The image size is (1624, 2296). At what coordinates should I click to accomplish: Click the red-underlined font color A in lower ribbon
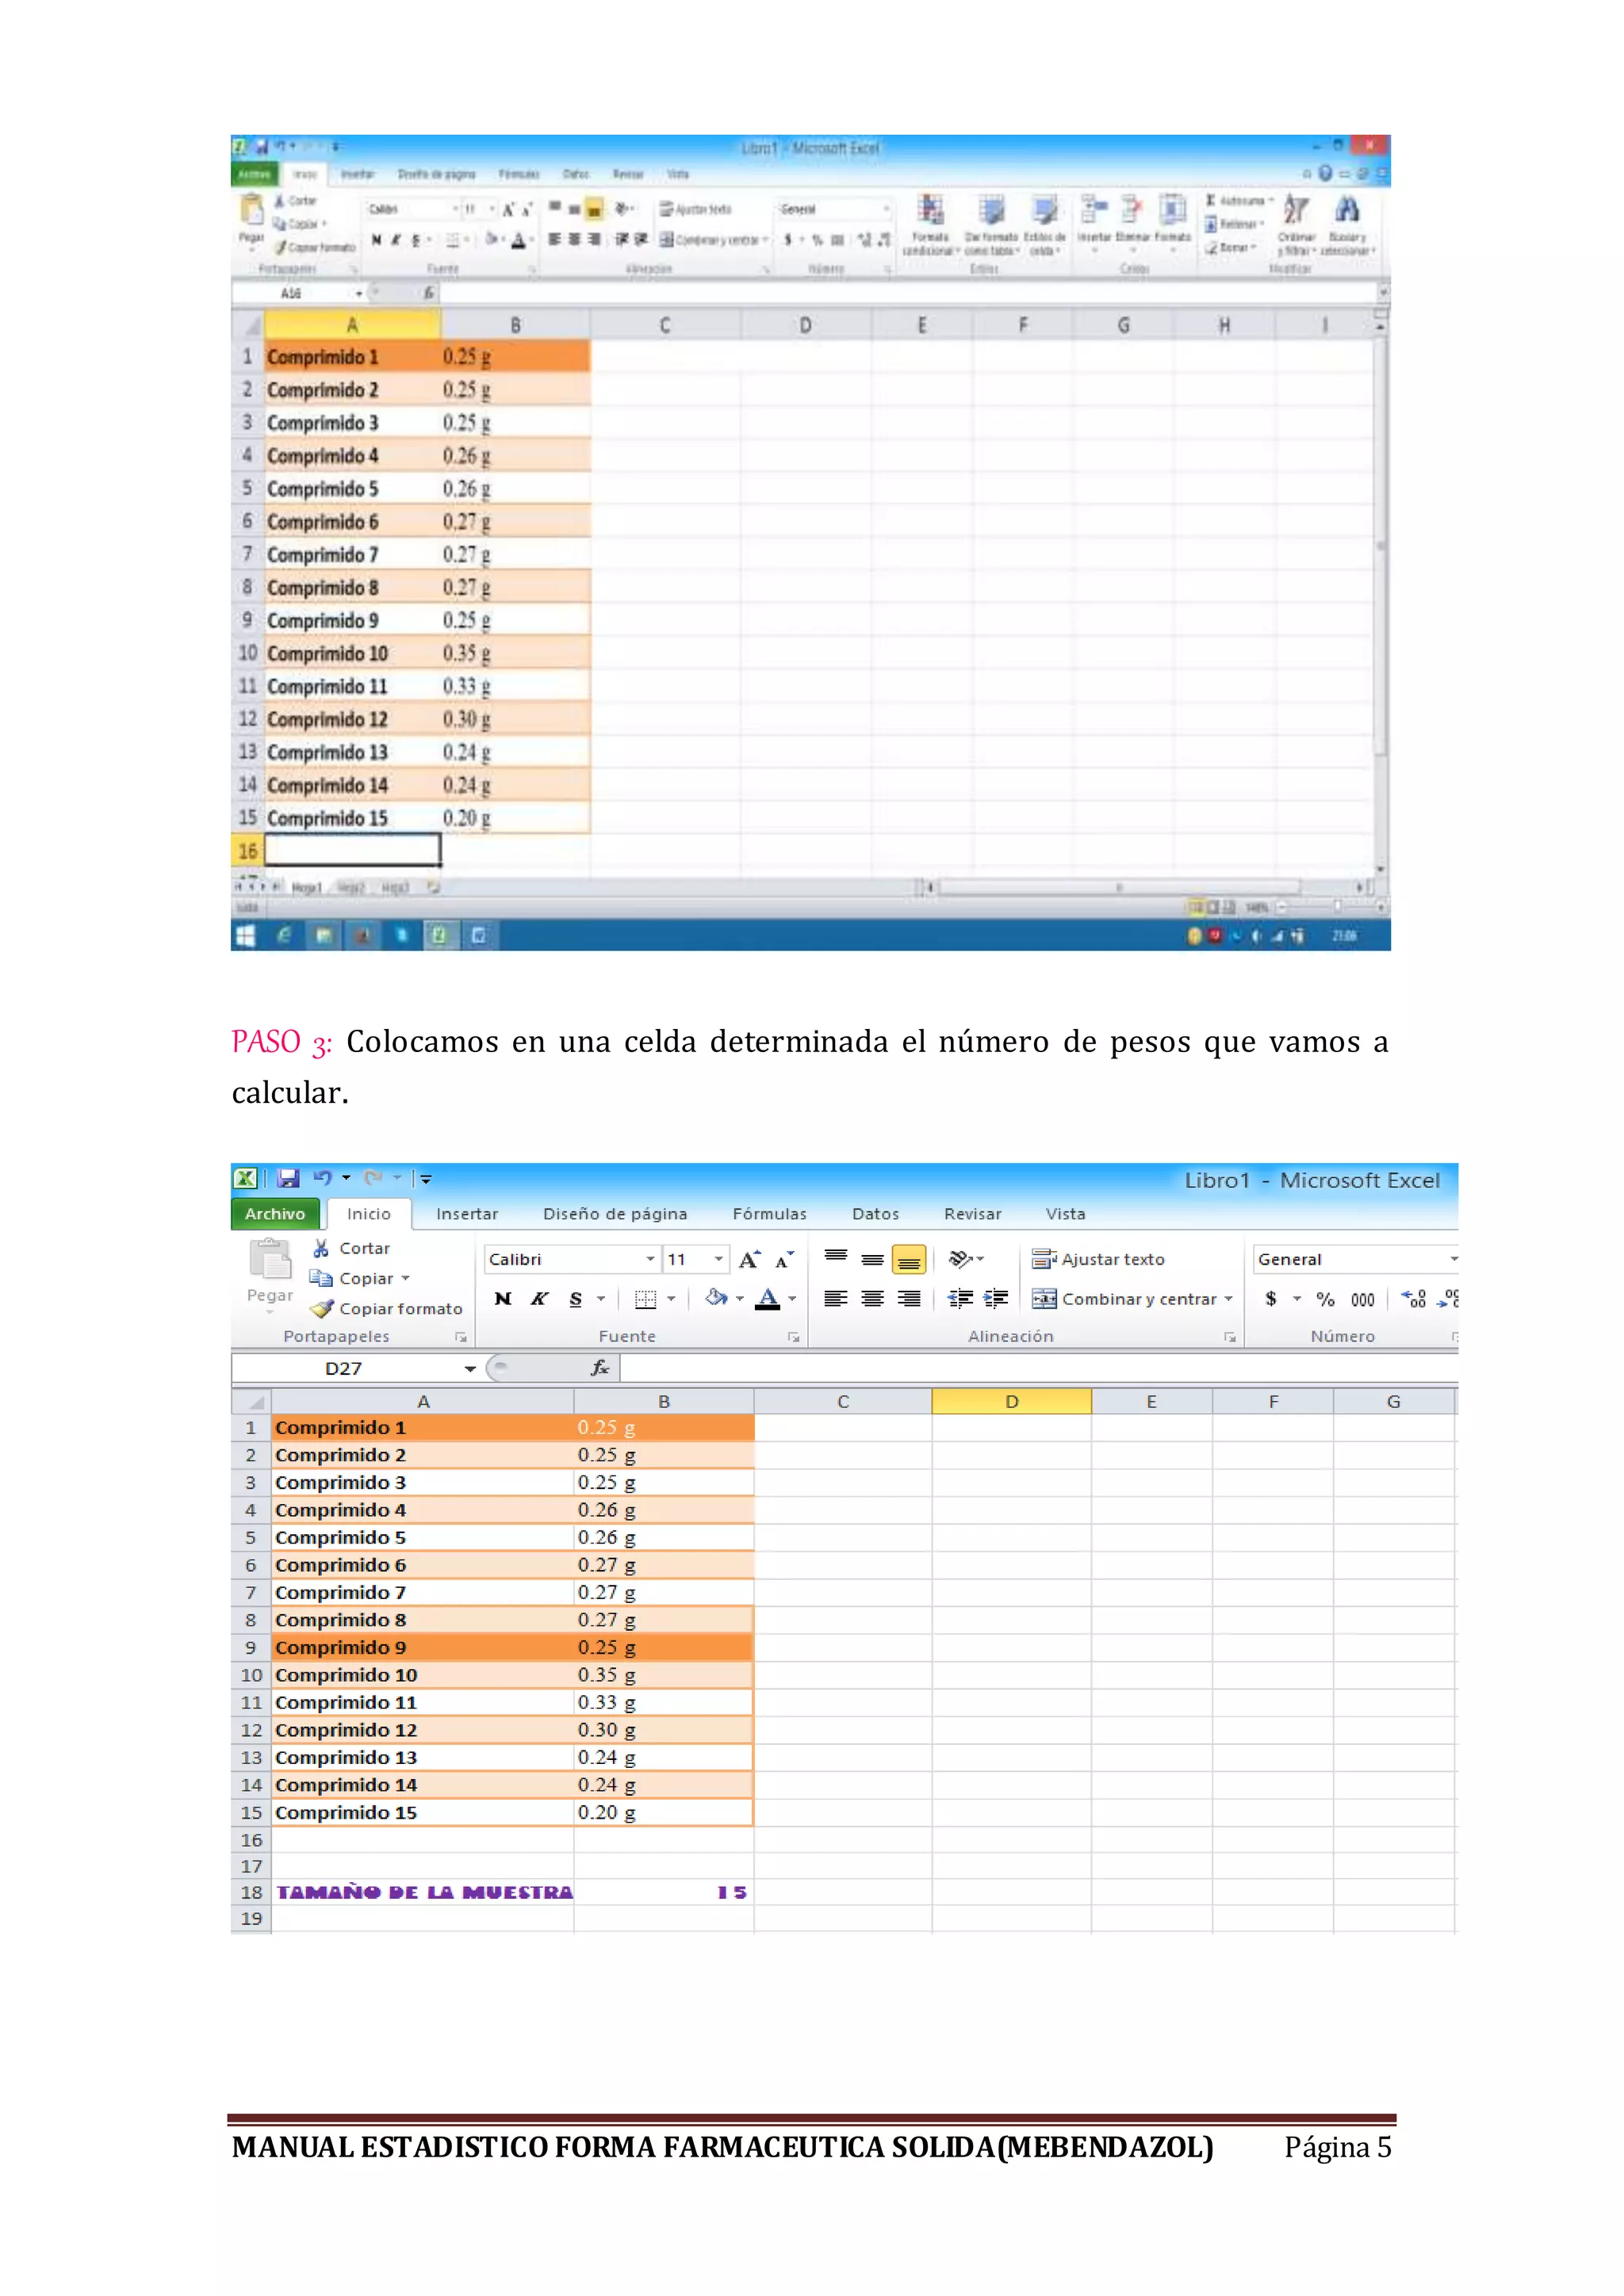(767, 1299)
